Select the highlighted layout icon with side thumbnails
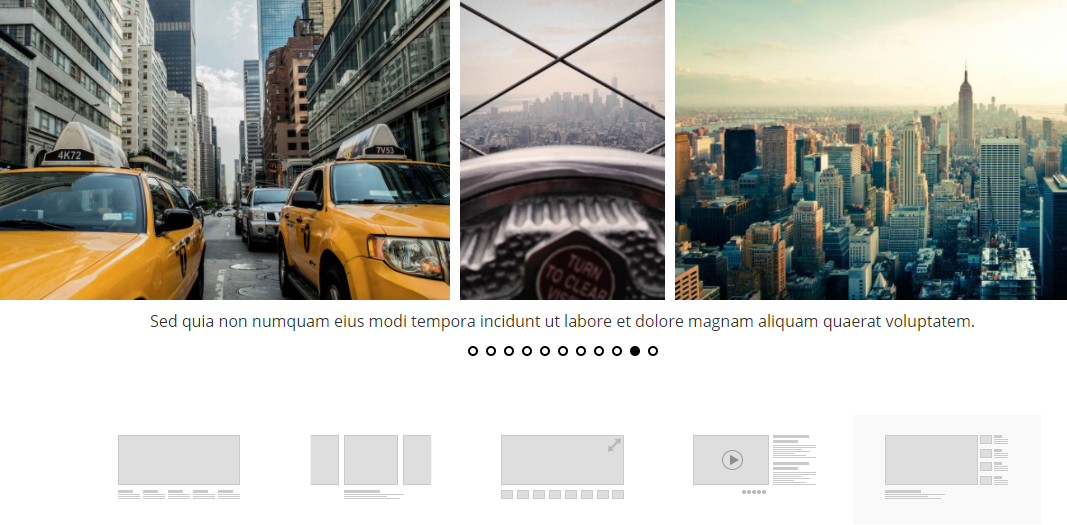The height and width of the screenshot is (525, 1067). [947, 467]
